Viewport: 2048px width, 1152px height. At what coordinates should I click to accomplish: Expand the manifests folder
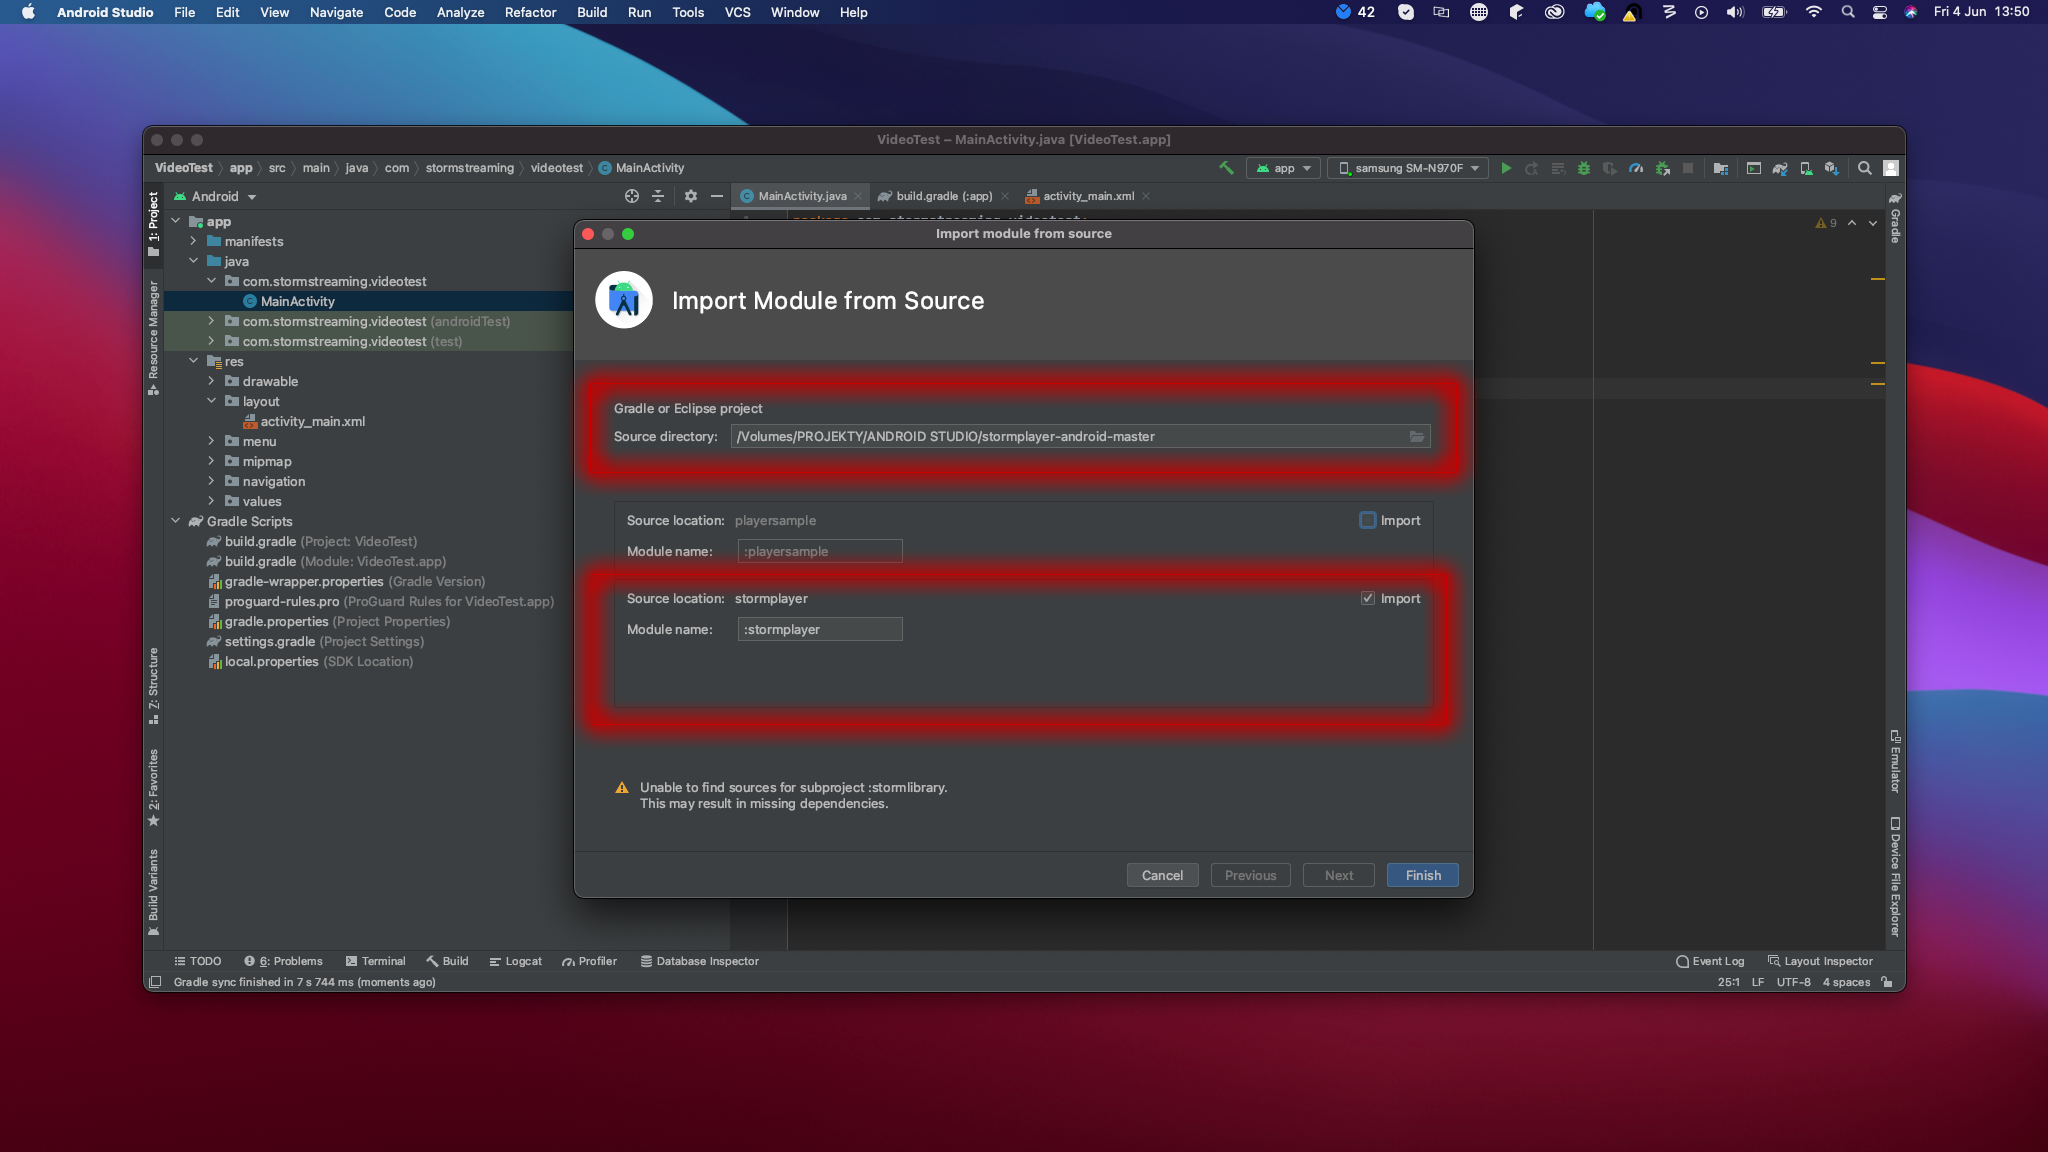tap(193, 241)
